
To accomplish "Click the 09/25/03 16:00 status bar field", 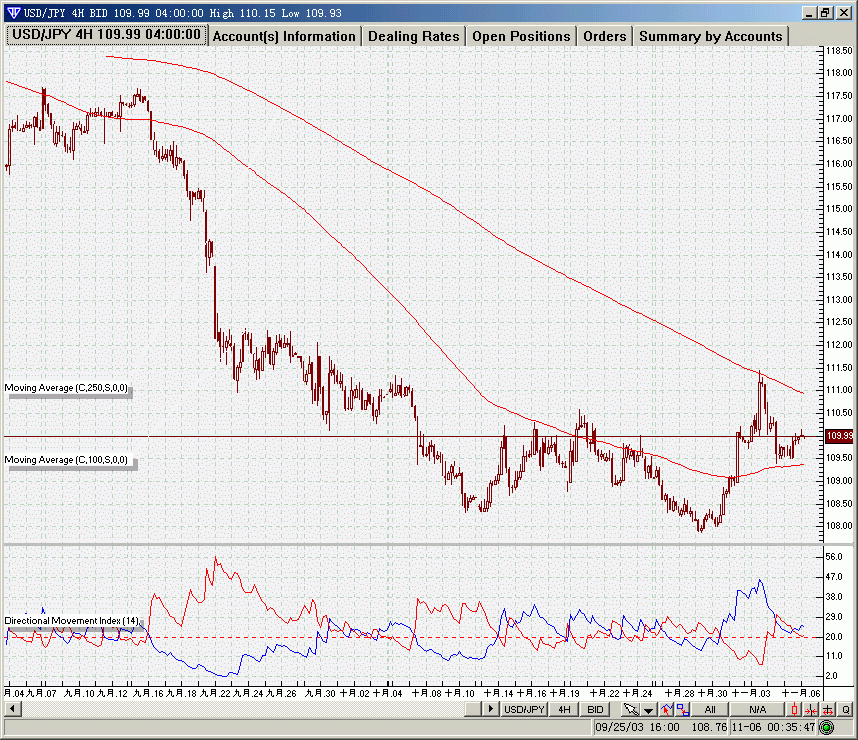I will (x=637, y=727).
